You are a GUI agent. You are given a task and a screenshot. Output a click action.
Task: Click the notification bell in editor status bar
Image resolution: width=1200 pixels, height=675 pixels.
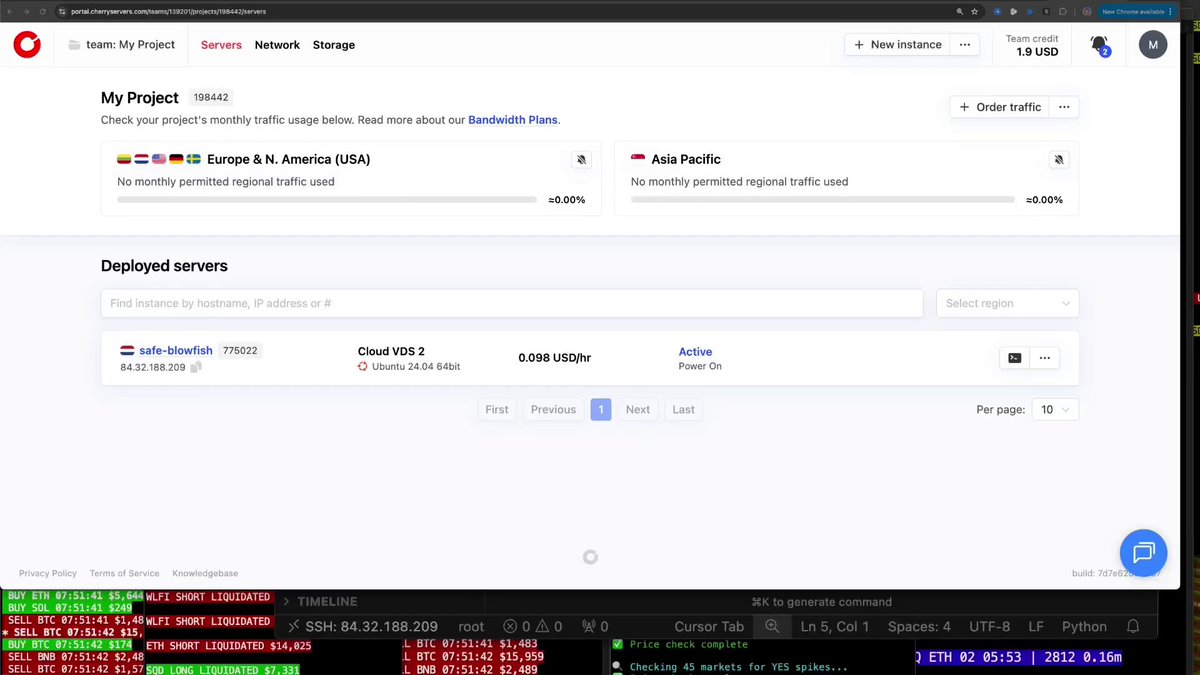1133,626
